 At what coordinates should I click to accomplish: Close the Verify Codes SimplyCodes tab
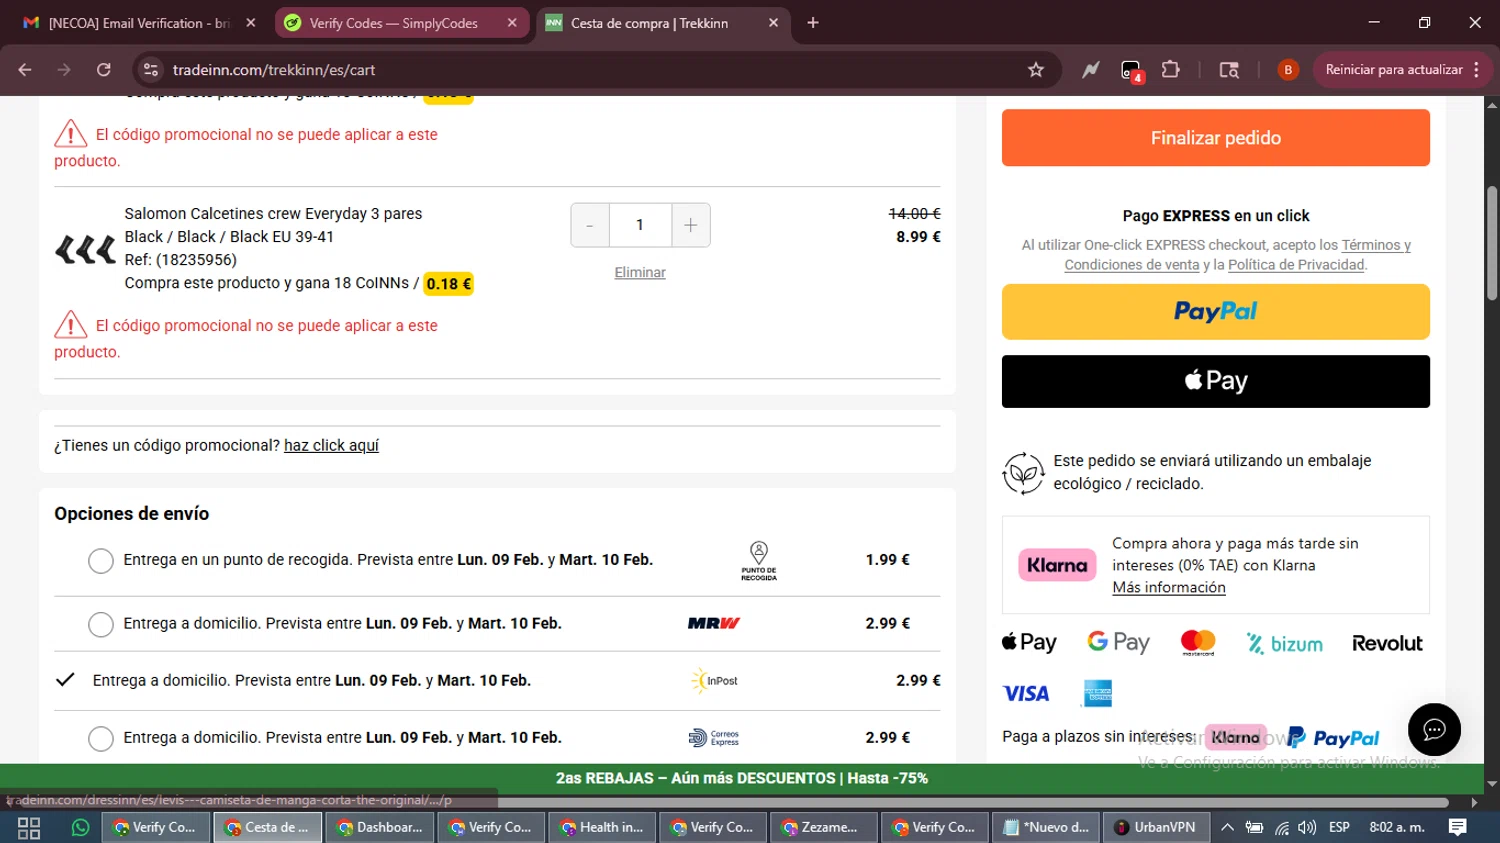512,23
